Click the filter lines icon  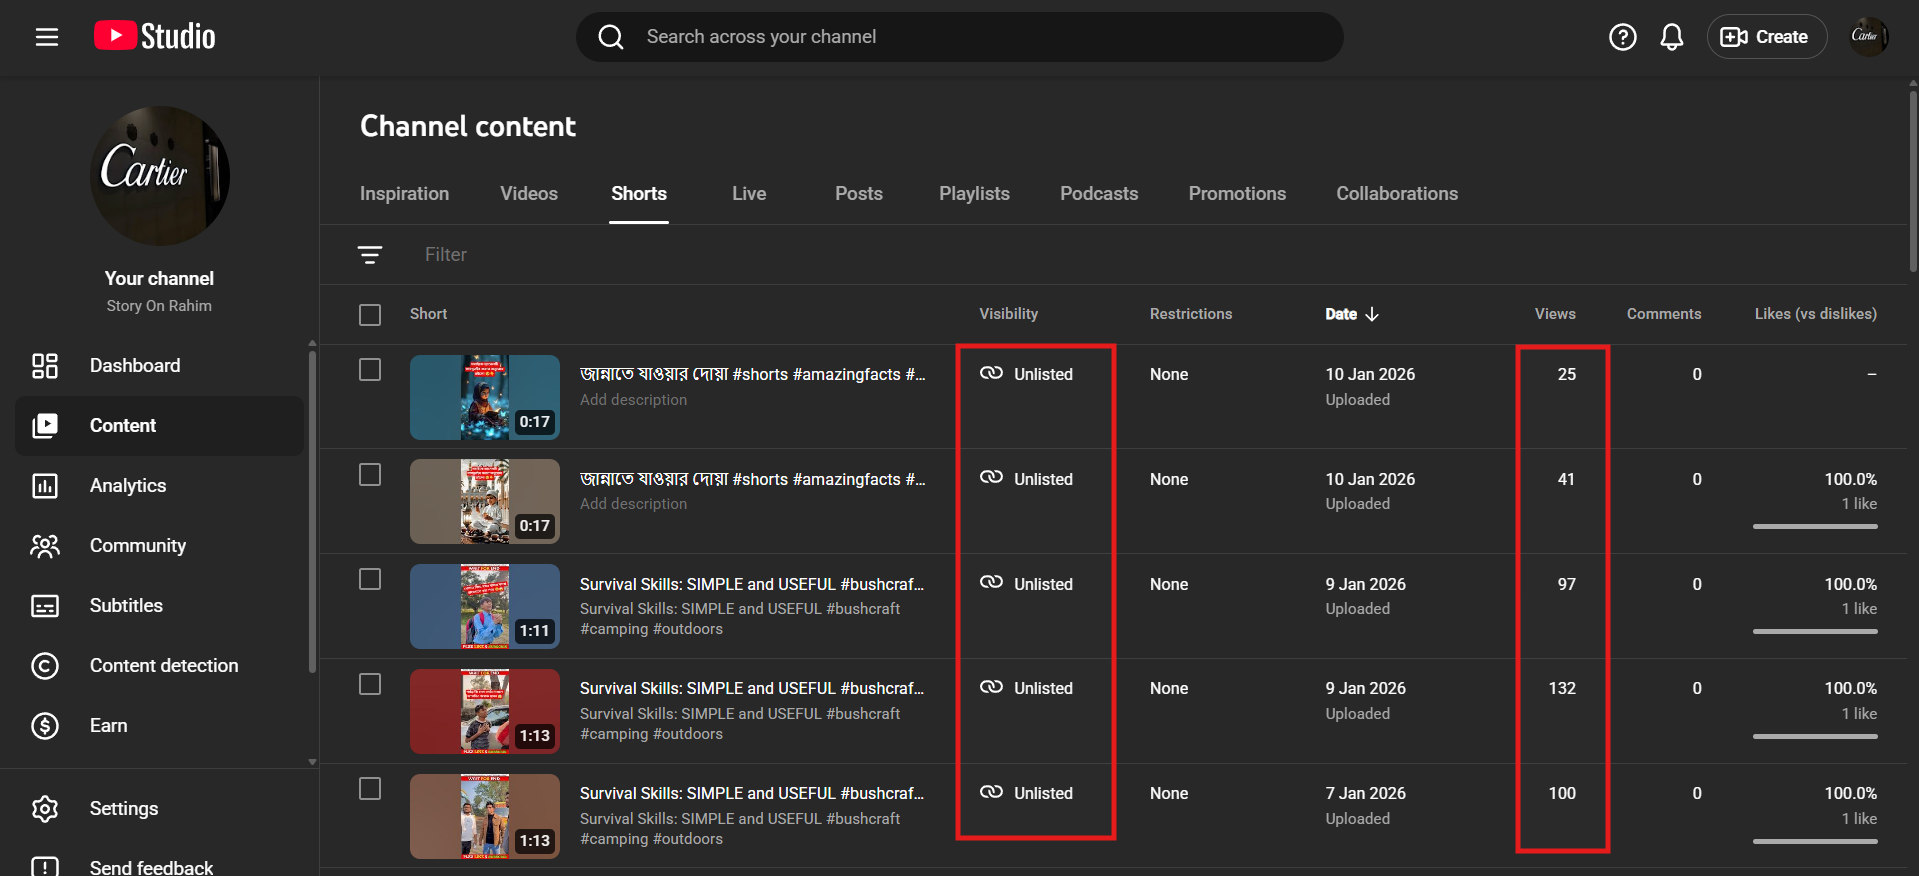pyautogui.click(x=370, y=255)
